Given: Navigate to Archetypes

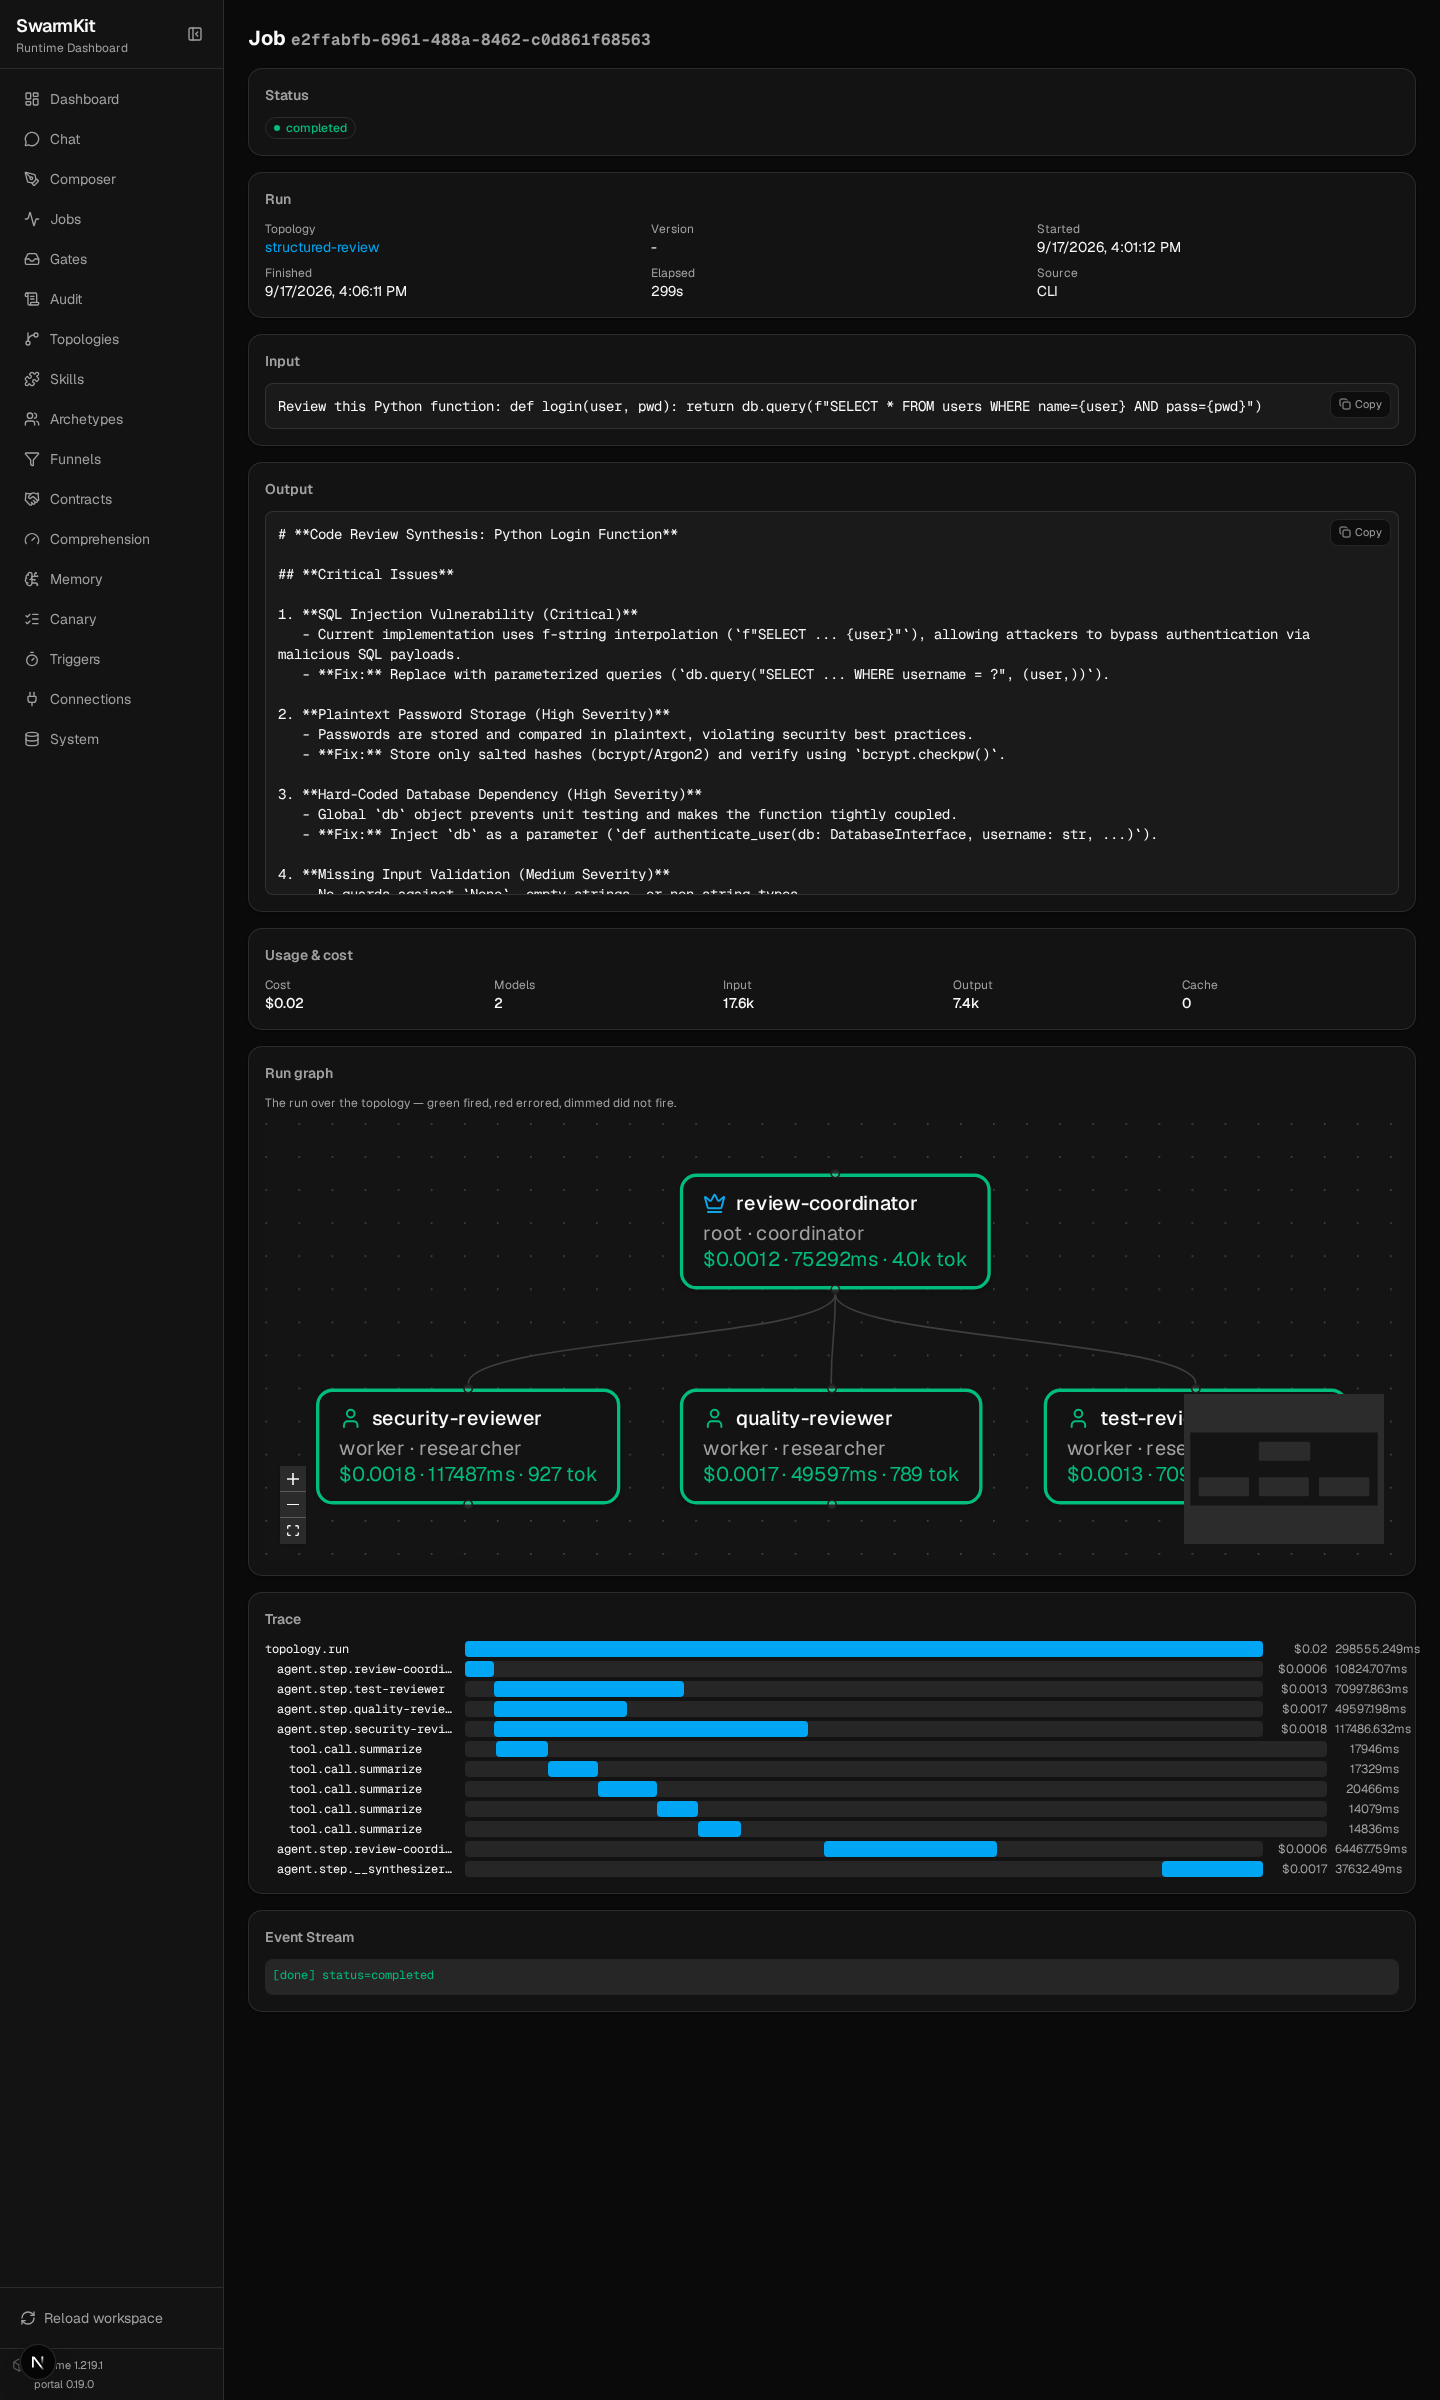Looking at the screenshot, I should tap(111, 419).
